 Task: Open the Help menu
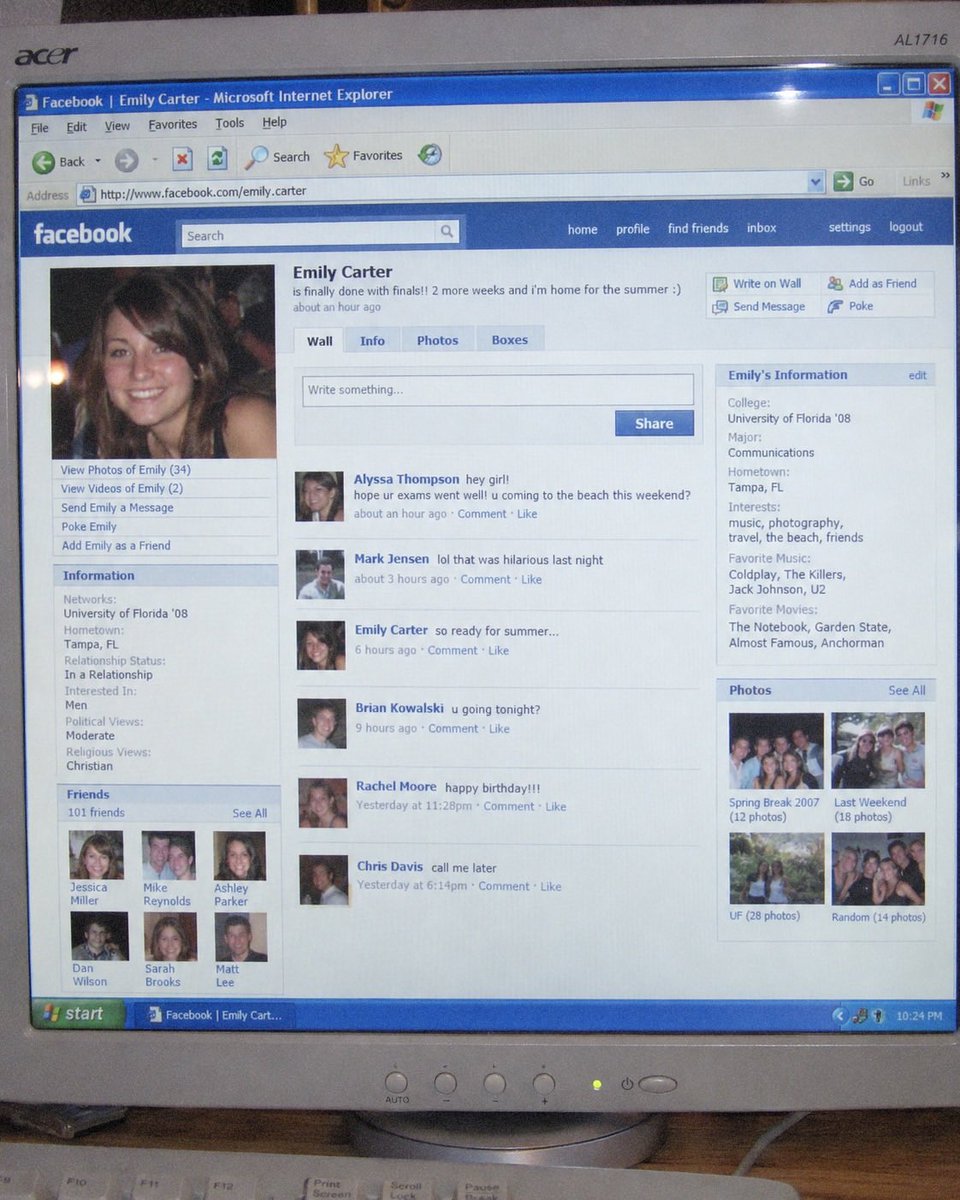275,122
